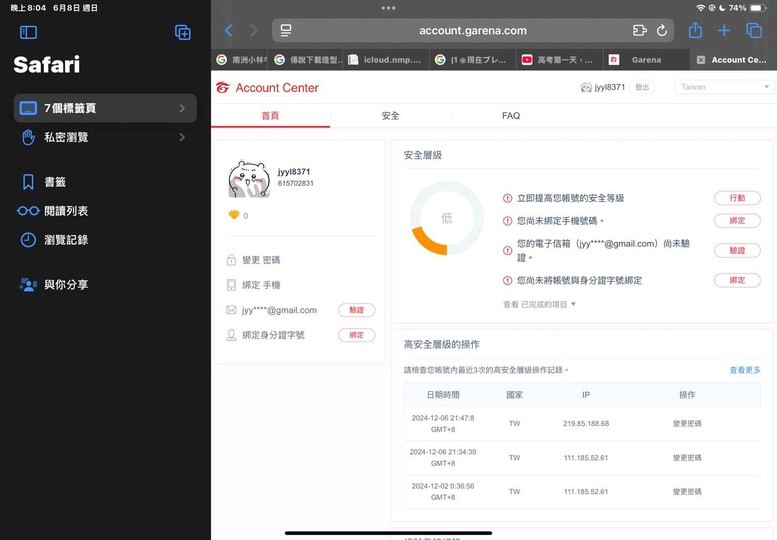Image resolution: width=777 pixels, height=540 pixels.
Task: Hide the Safari sidebar panel
Action: (x=28, y=33)
